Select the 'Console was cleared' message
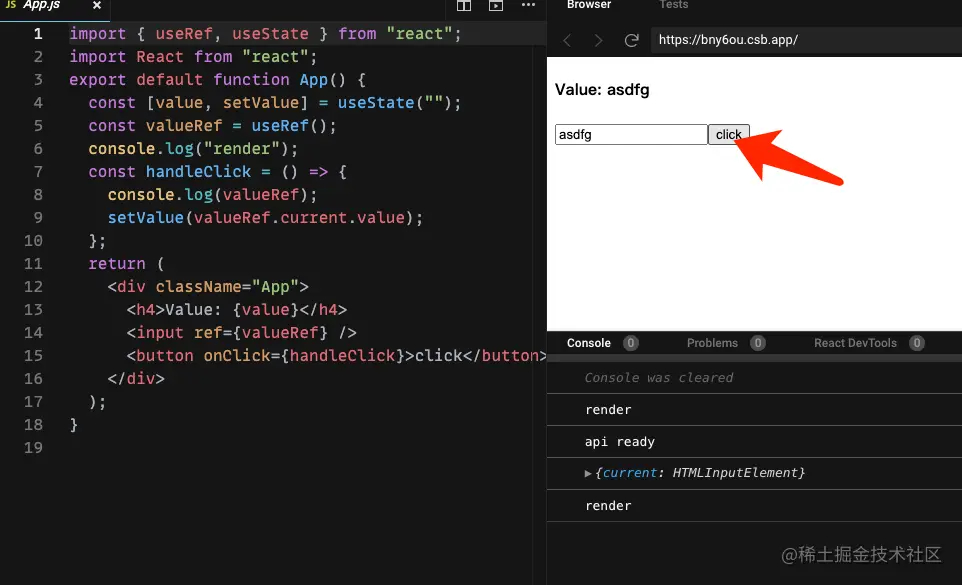The width and height of the screenshot is (962, 585). [658, 378]
